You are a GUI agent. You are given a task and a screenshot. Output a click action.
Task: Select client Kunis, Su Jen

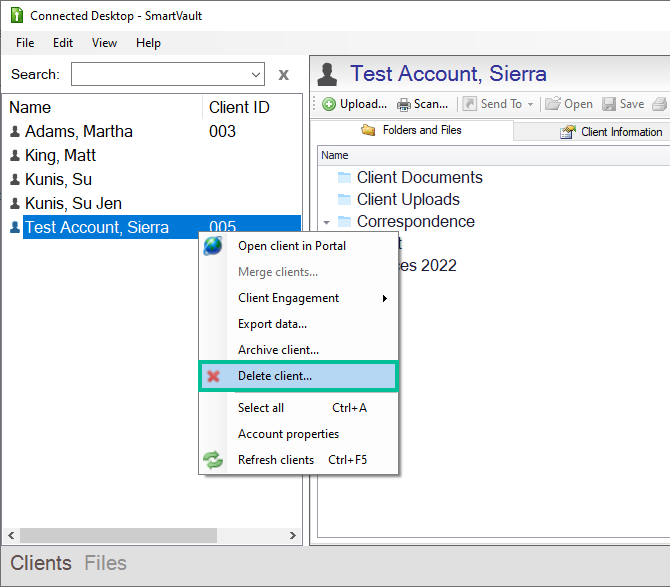(73, 203)
